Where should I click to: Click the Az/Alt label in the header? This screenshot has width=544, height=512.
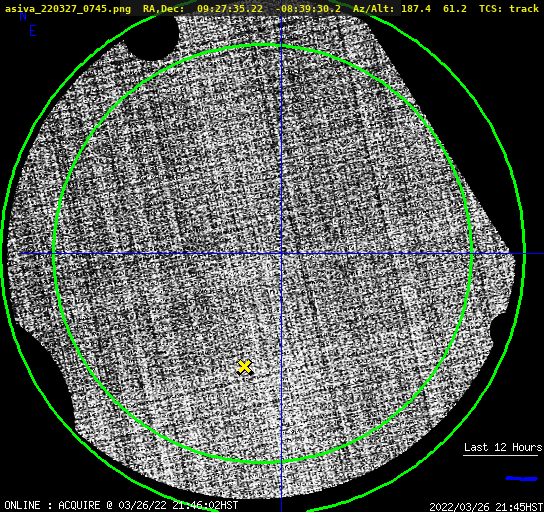(x=374, y=9)
